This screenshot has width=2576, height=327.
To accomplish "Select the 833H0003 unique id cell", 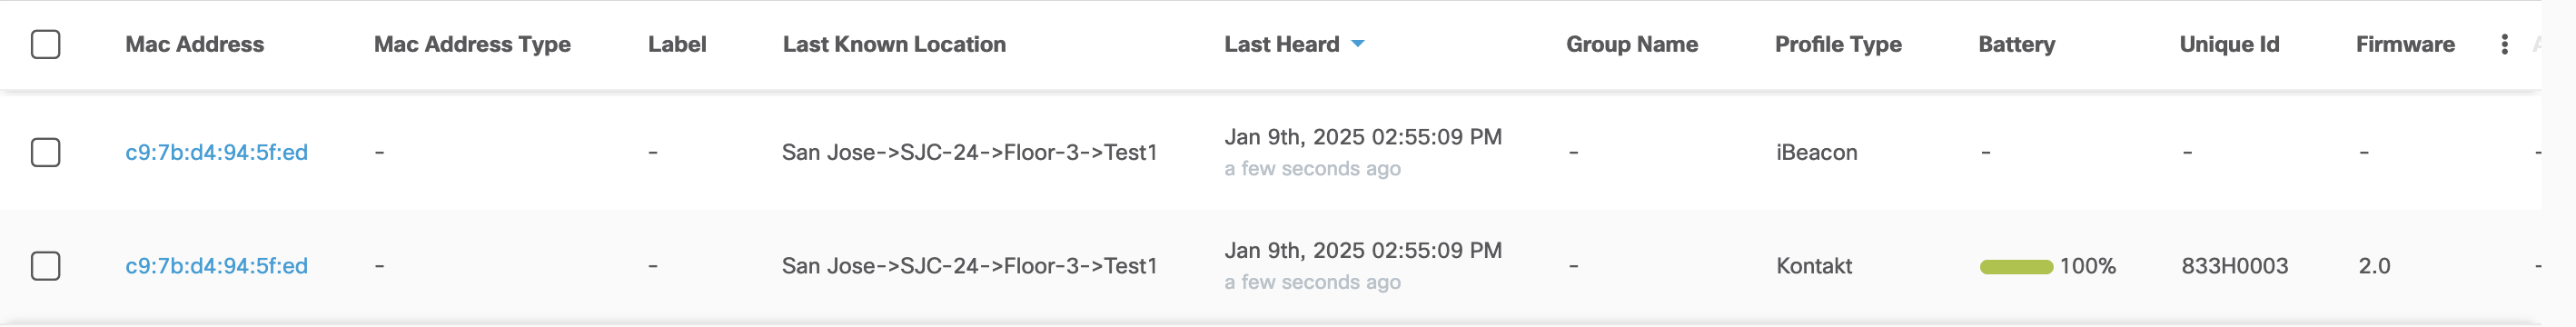I will click(x=2234, y=266).
